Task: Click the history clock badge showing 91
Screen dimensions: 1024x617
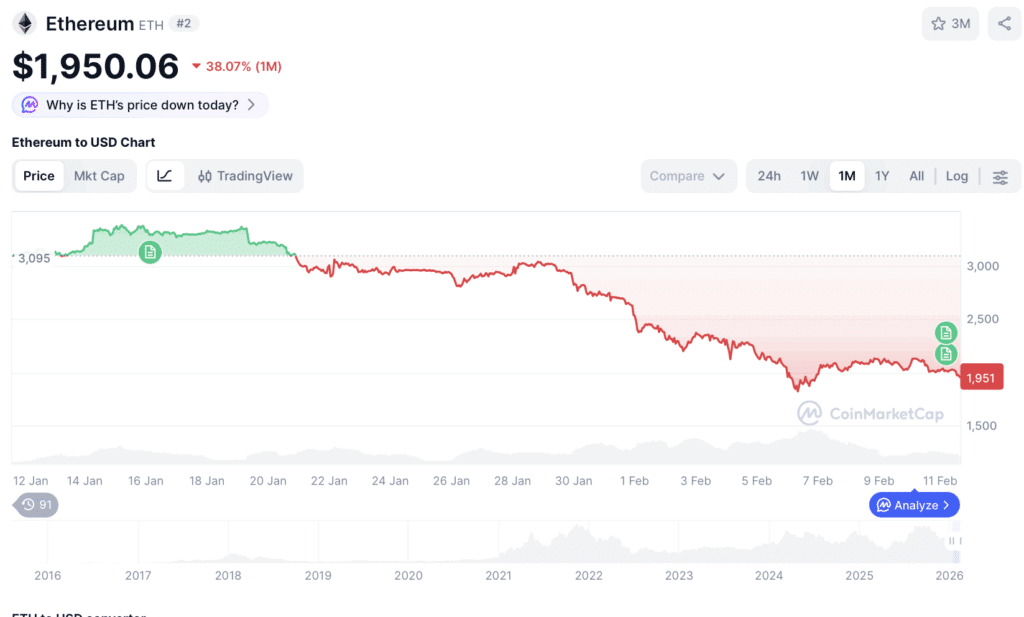Action: 36,505
